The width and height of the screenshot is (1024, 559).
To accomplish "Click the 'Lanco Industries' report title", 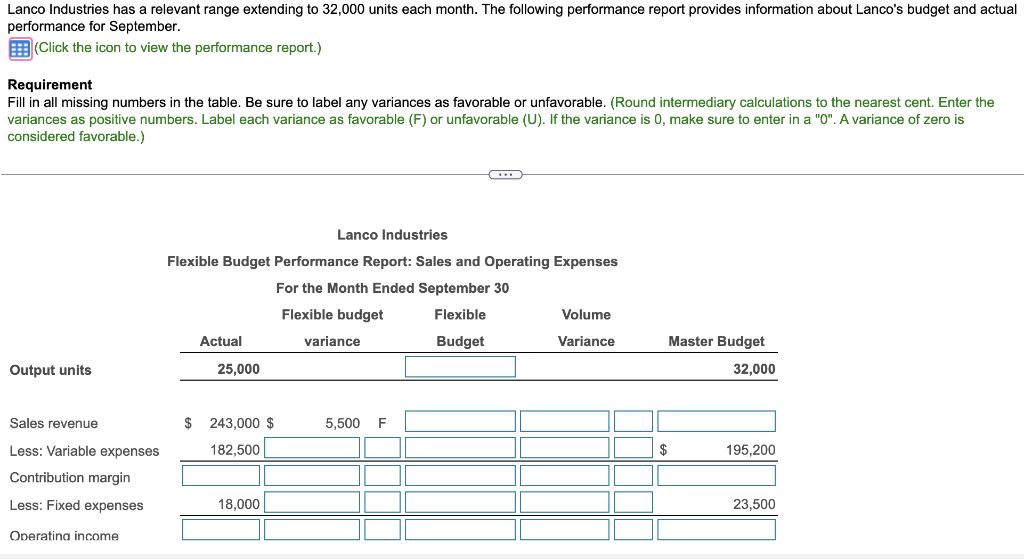I will coord(392,235).
